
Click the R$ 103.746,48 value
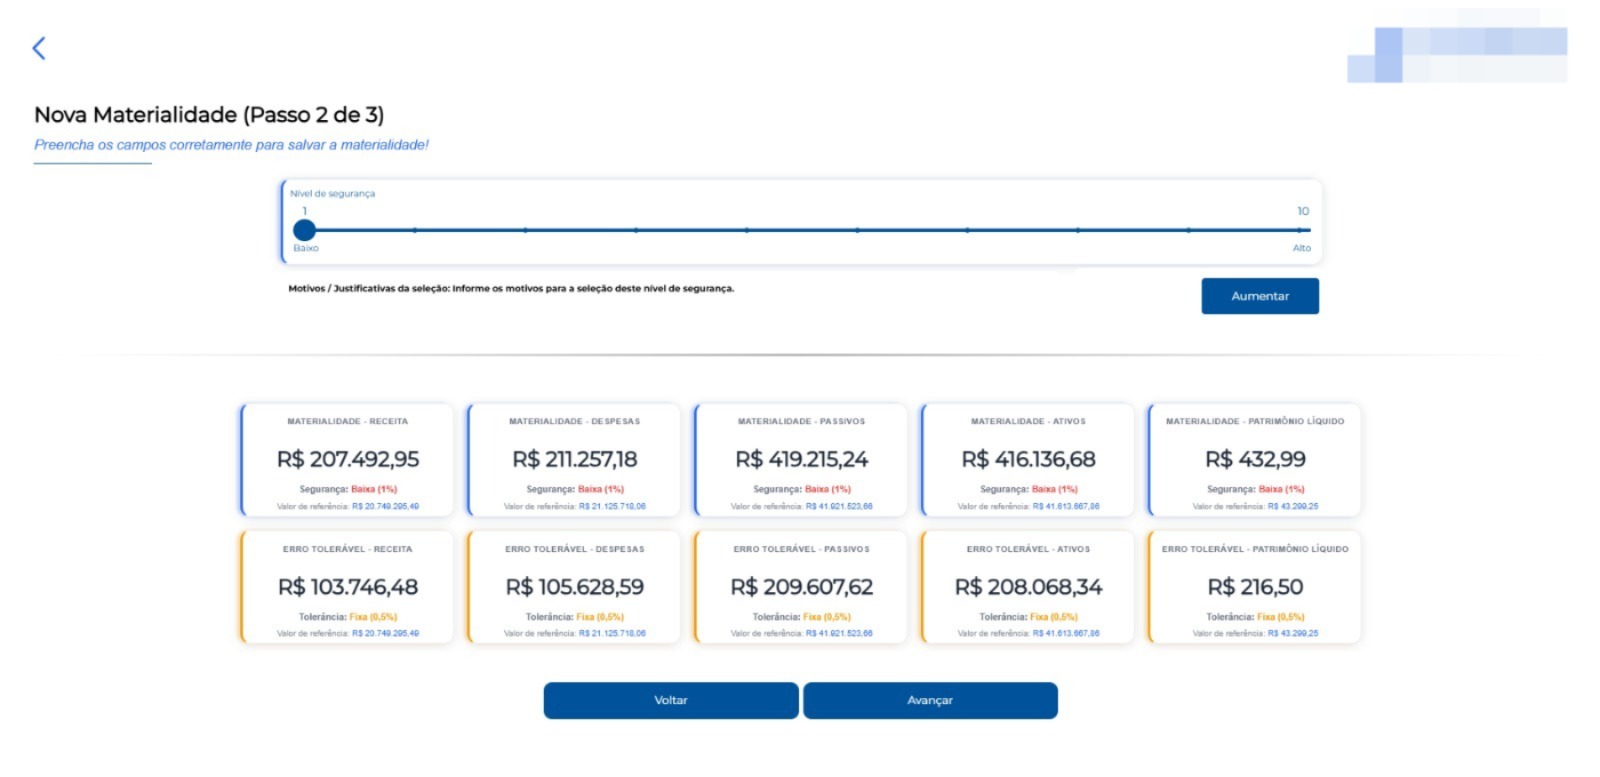coord(348,587)
